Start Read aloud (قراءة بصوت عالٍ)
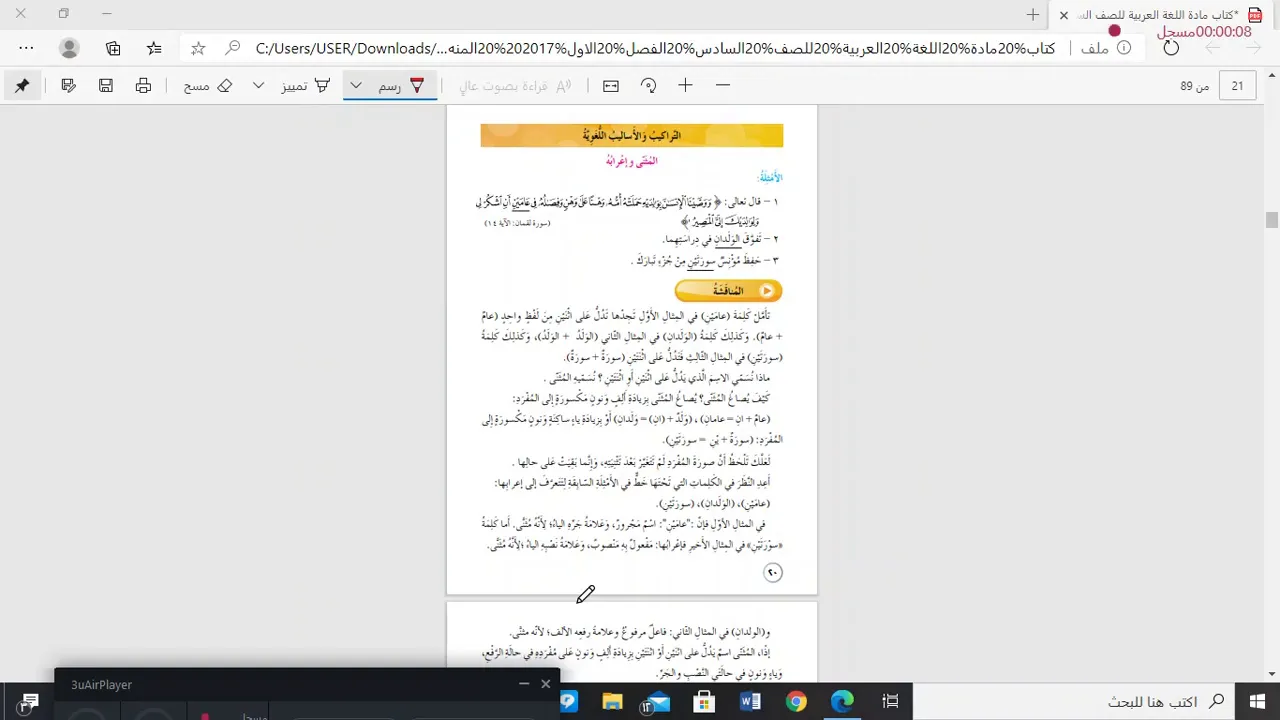 pyautogui.click(x=515, y=86)
